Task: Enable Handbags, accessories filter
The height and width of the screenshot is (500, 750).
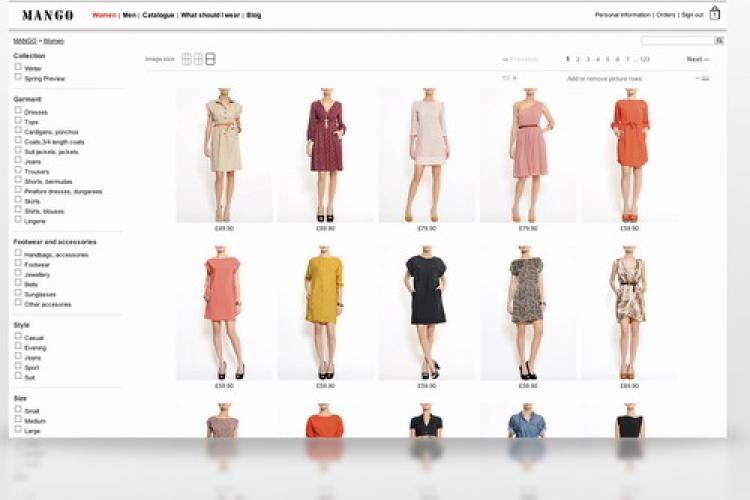Action: 18,253
